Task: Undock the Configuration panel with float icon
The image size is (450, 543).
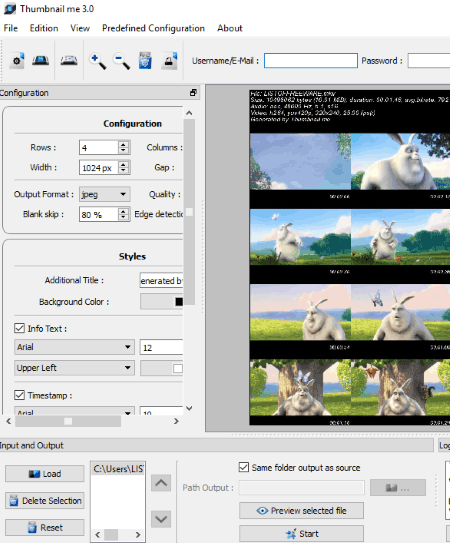Action: pos(193,92)
